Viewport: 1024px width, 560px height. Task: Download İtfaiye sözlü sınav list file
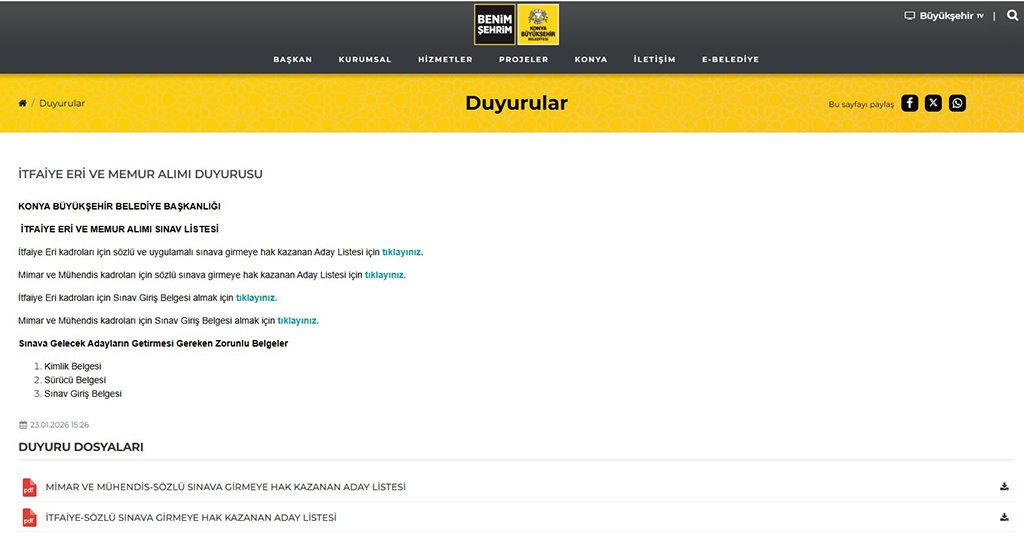(x=1004, y=517)
